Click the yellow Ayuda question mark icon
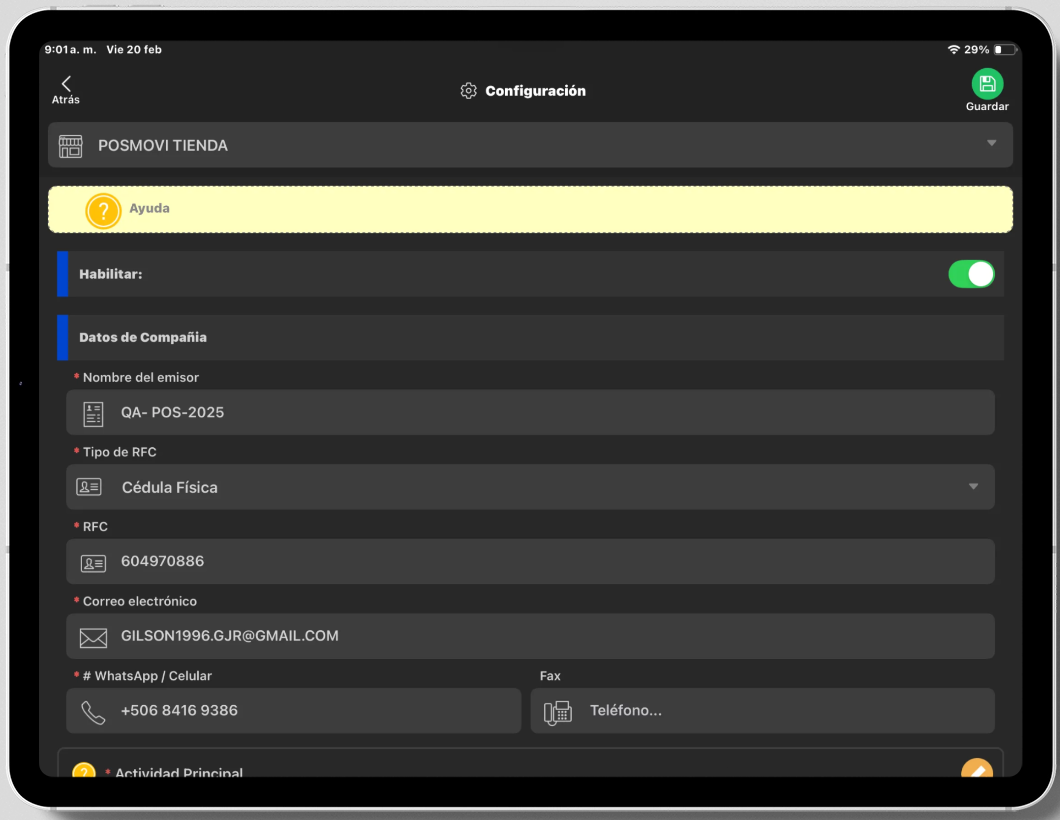This screenshot has width=1060, height=820. (103, 210)
